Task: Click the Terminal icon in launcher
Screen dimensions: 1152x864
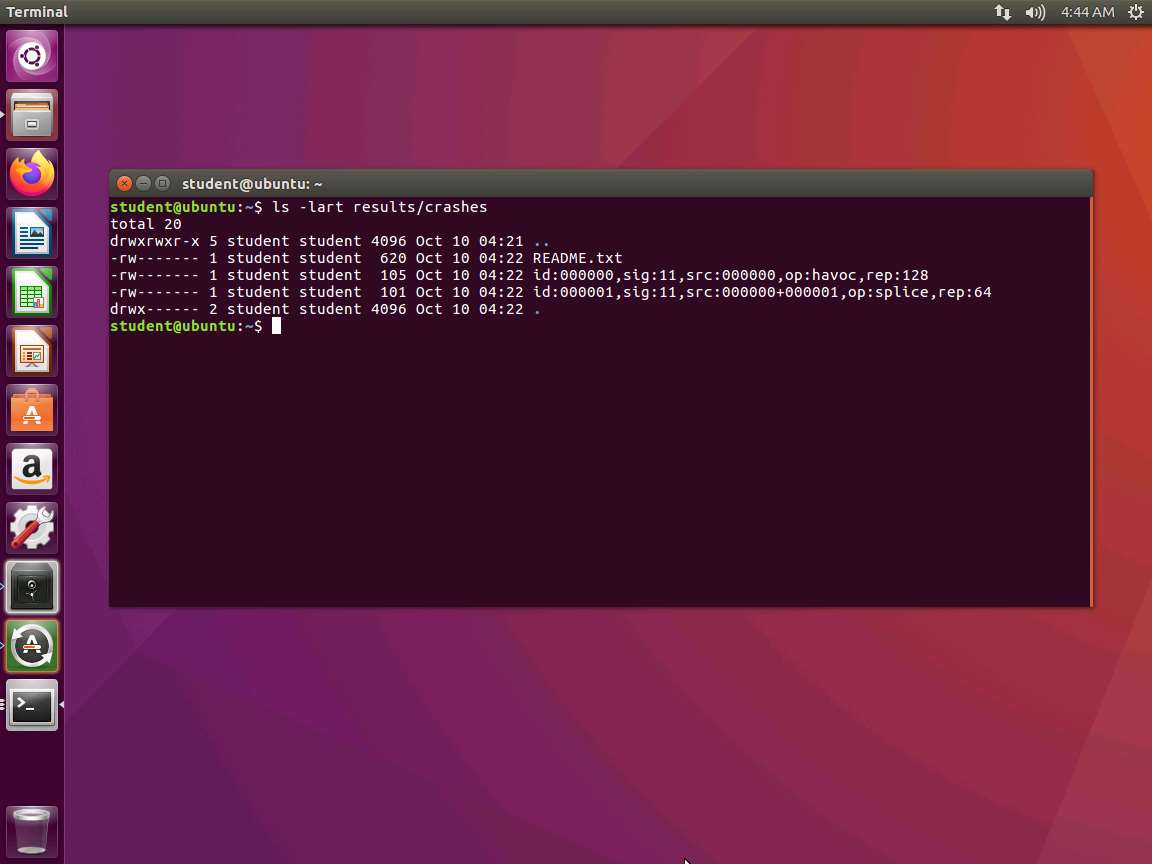Action: pyautogui.click(x=32, y=705)
